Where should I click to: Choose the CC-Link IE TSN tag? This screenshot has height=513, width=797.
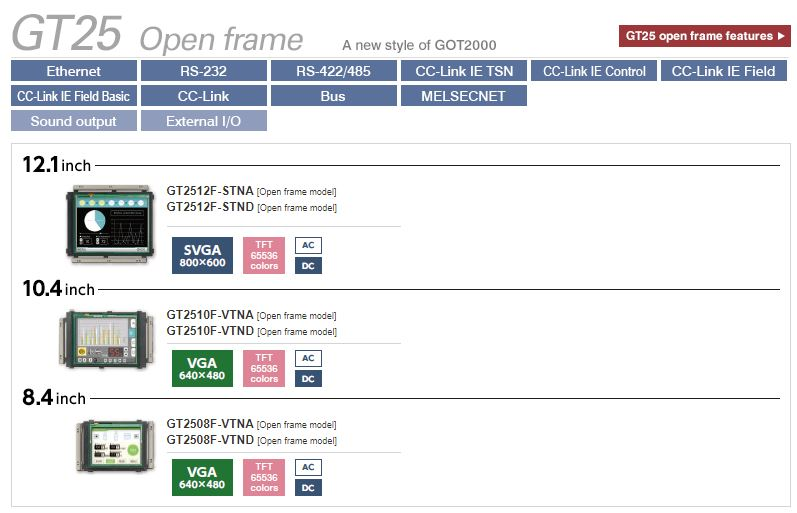click(x=463, y=71)
